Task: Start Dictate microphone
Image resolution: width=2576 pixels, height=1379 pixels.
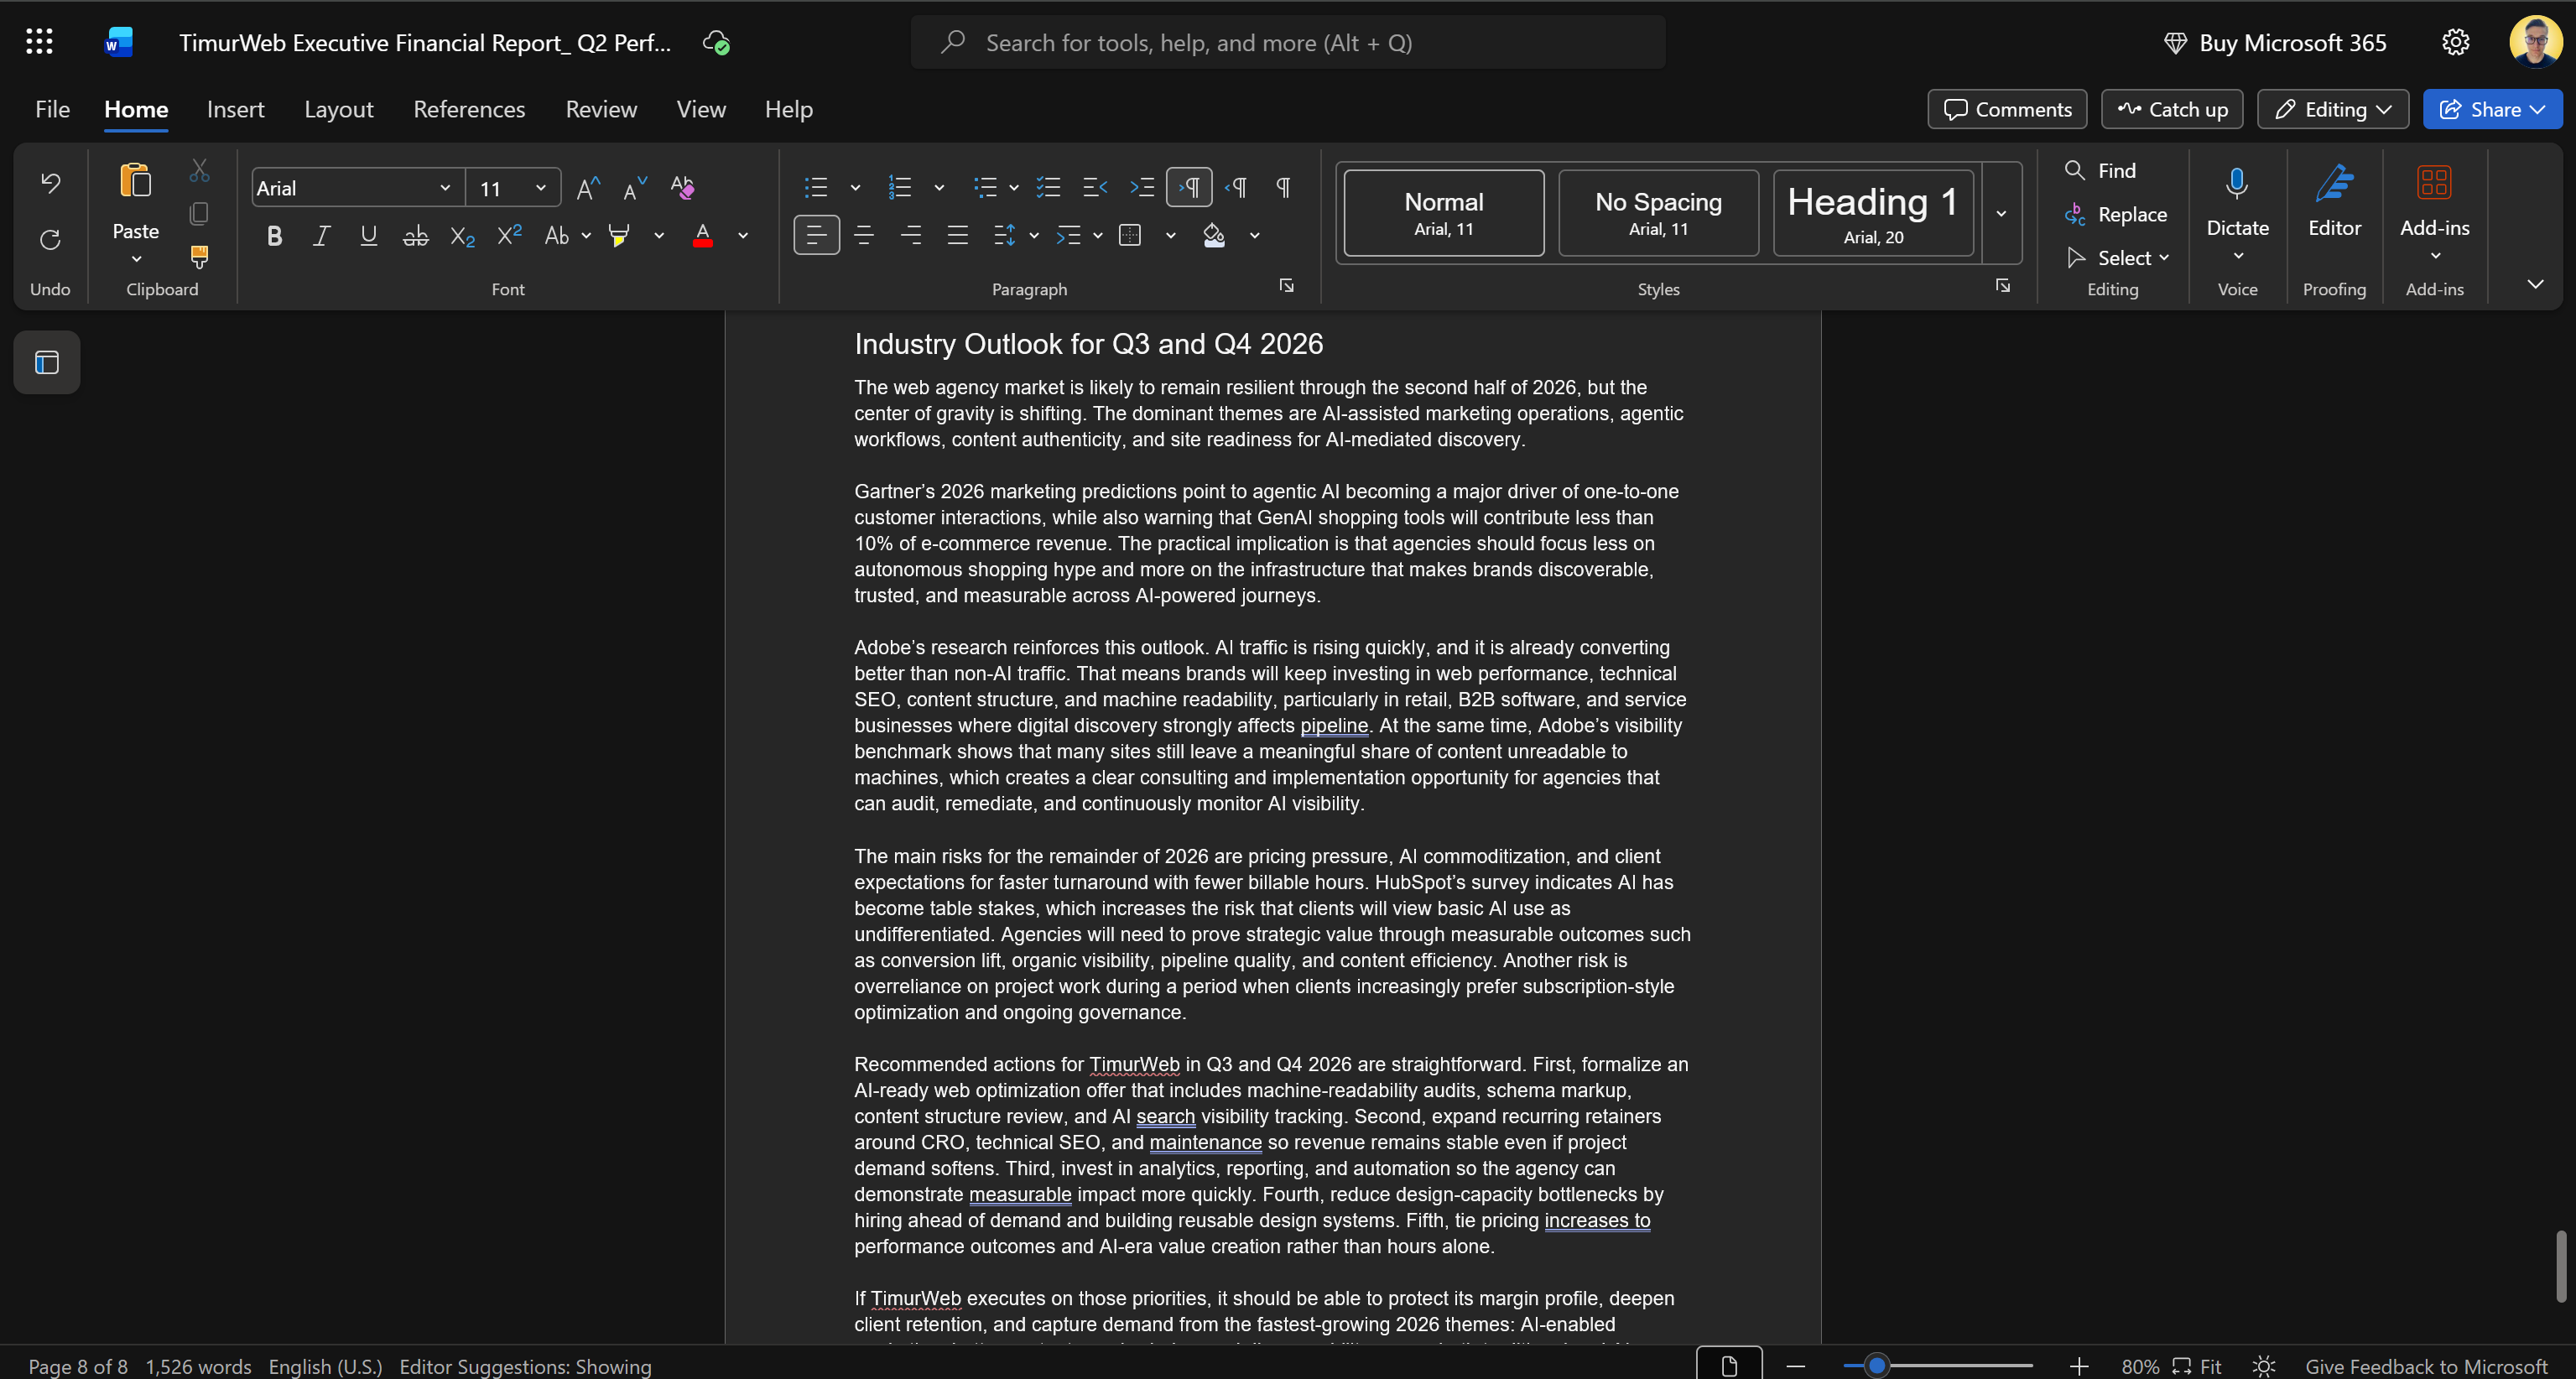Action: pos(2237,185)
